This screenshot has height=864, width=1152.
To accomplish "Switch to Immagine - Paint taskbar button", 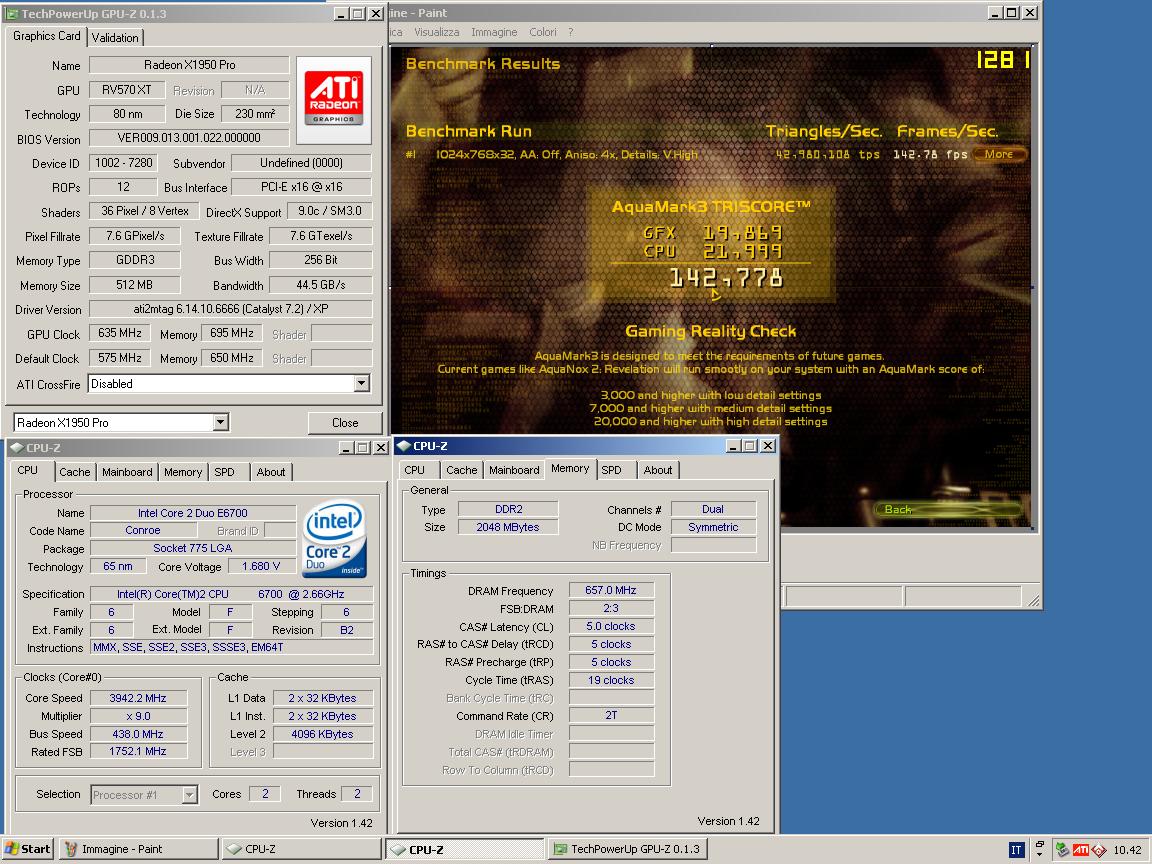I will coord(139,849).
